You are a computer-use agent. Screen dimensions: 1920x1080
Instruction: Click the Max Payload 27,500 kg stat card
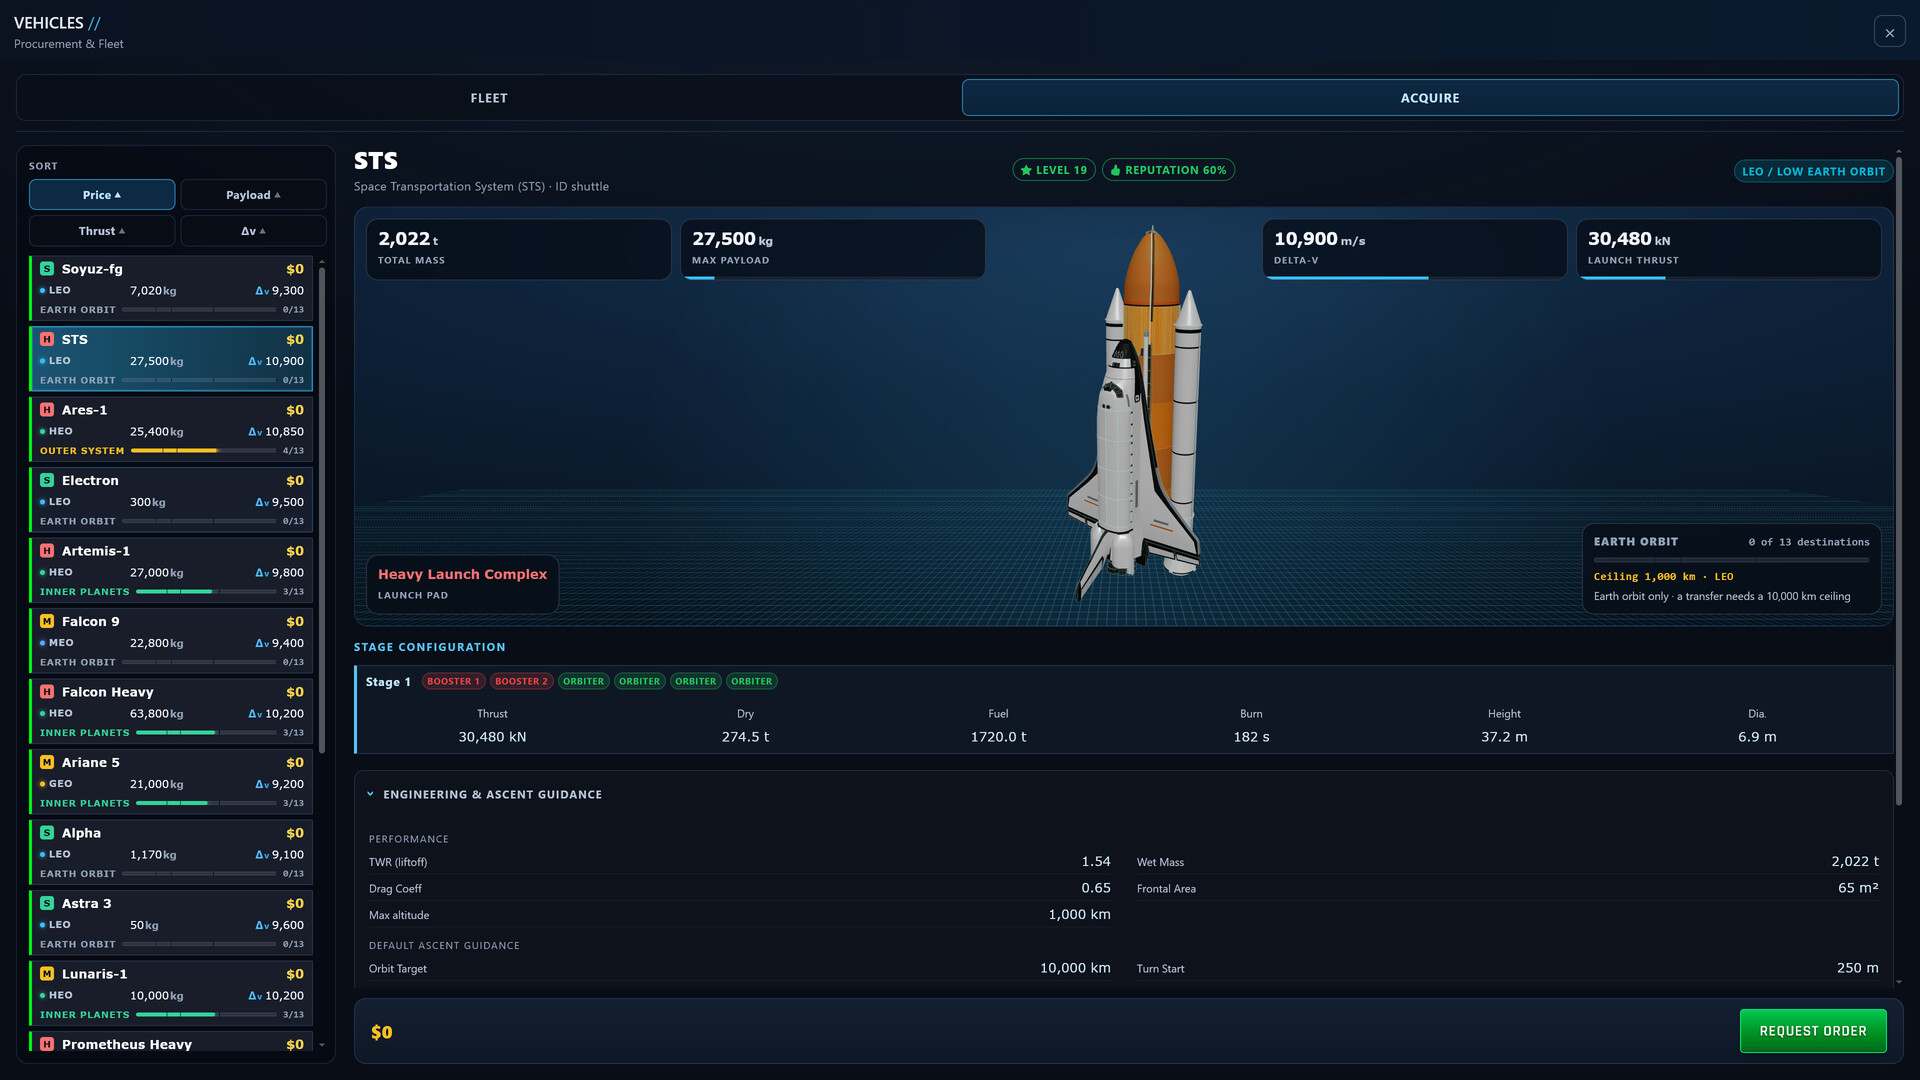point(832,249)
